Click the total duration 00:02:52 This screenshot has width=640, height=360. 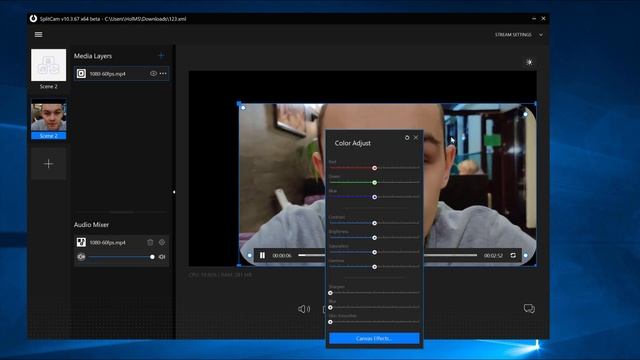click(x=493, y=256)
